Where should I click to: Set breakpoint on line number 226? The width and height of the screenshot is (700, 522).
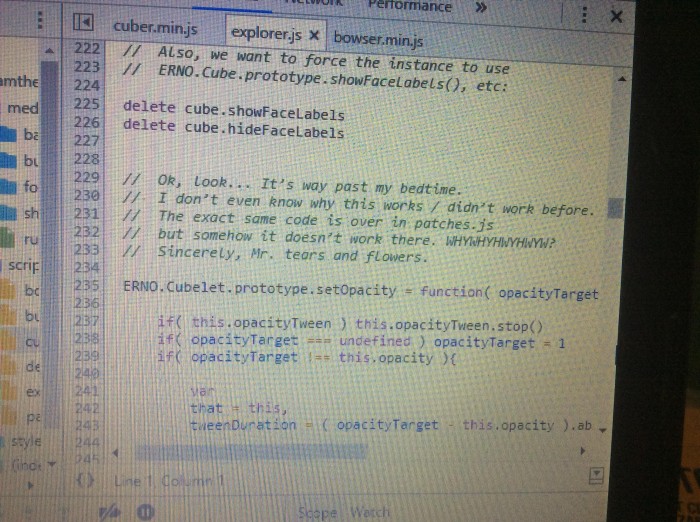point(87,122)
